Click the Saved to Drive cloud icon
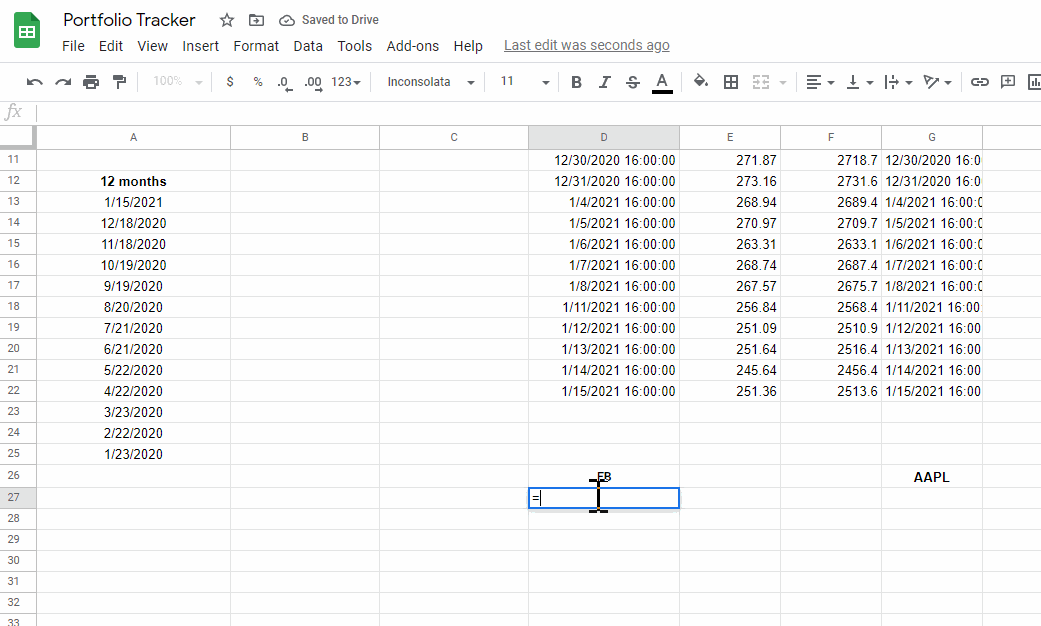This screenshot has width=1041, height=626. pyautogui.click(x=287, y=20)
